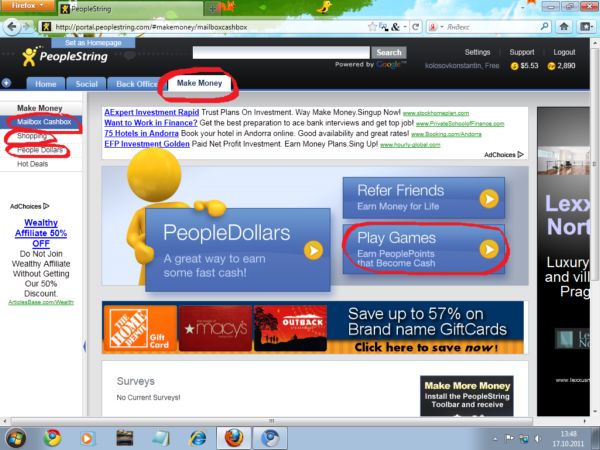Click the yellow arrow on Play Games
Image resolution: width=600 pixels, height=450 pixels.
point(489,249)
